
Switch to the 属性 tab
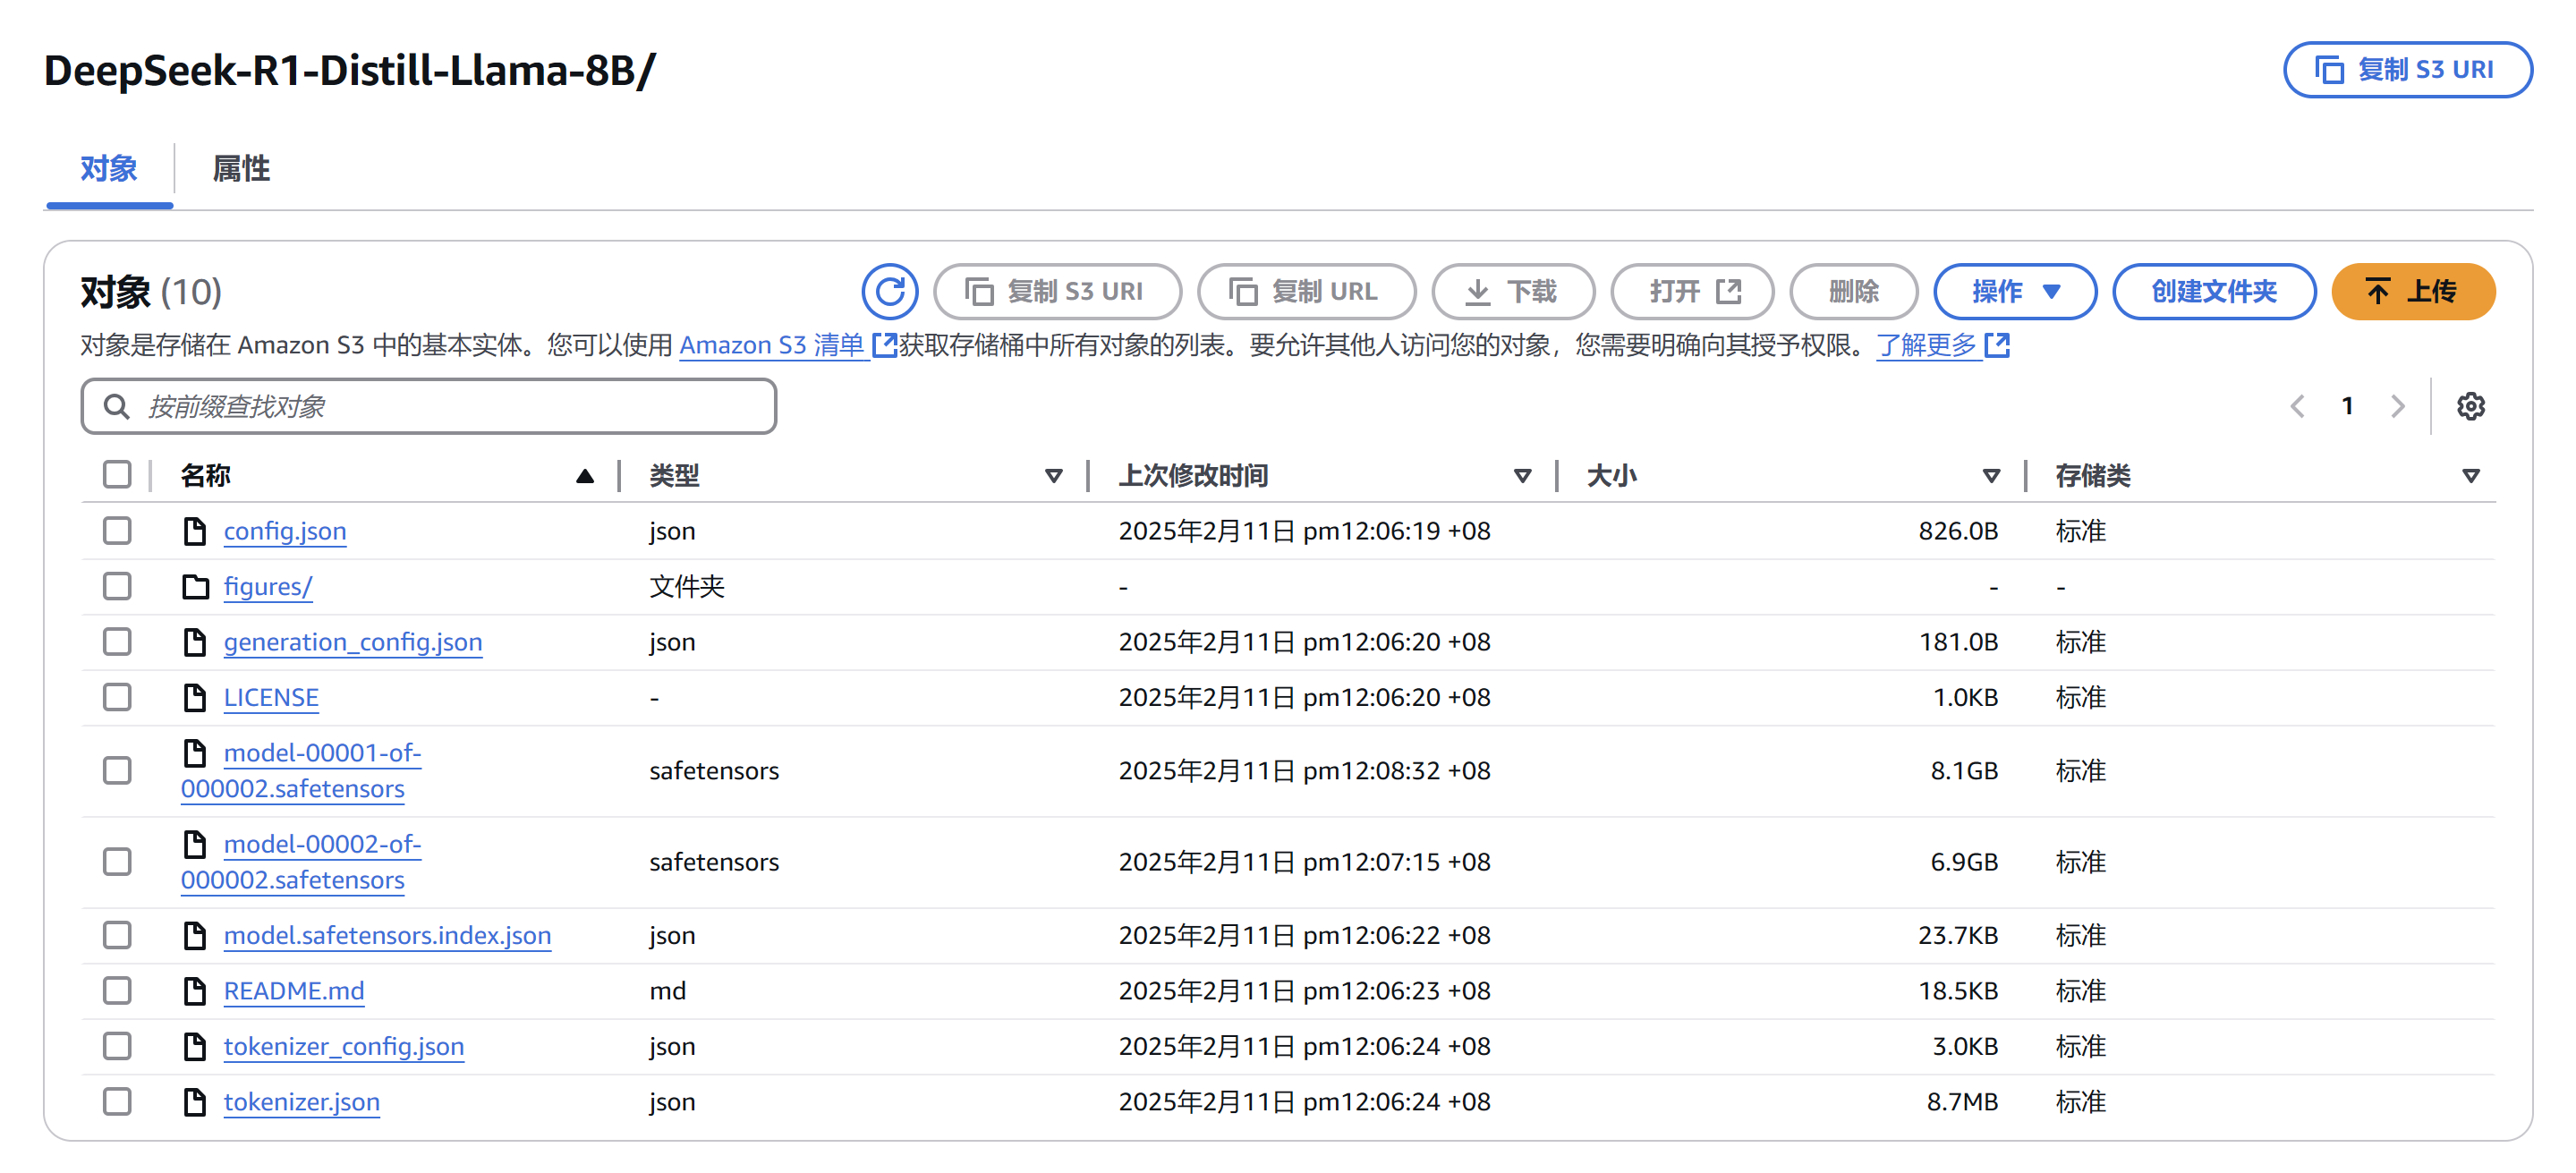coord(241,169)
